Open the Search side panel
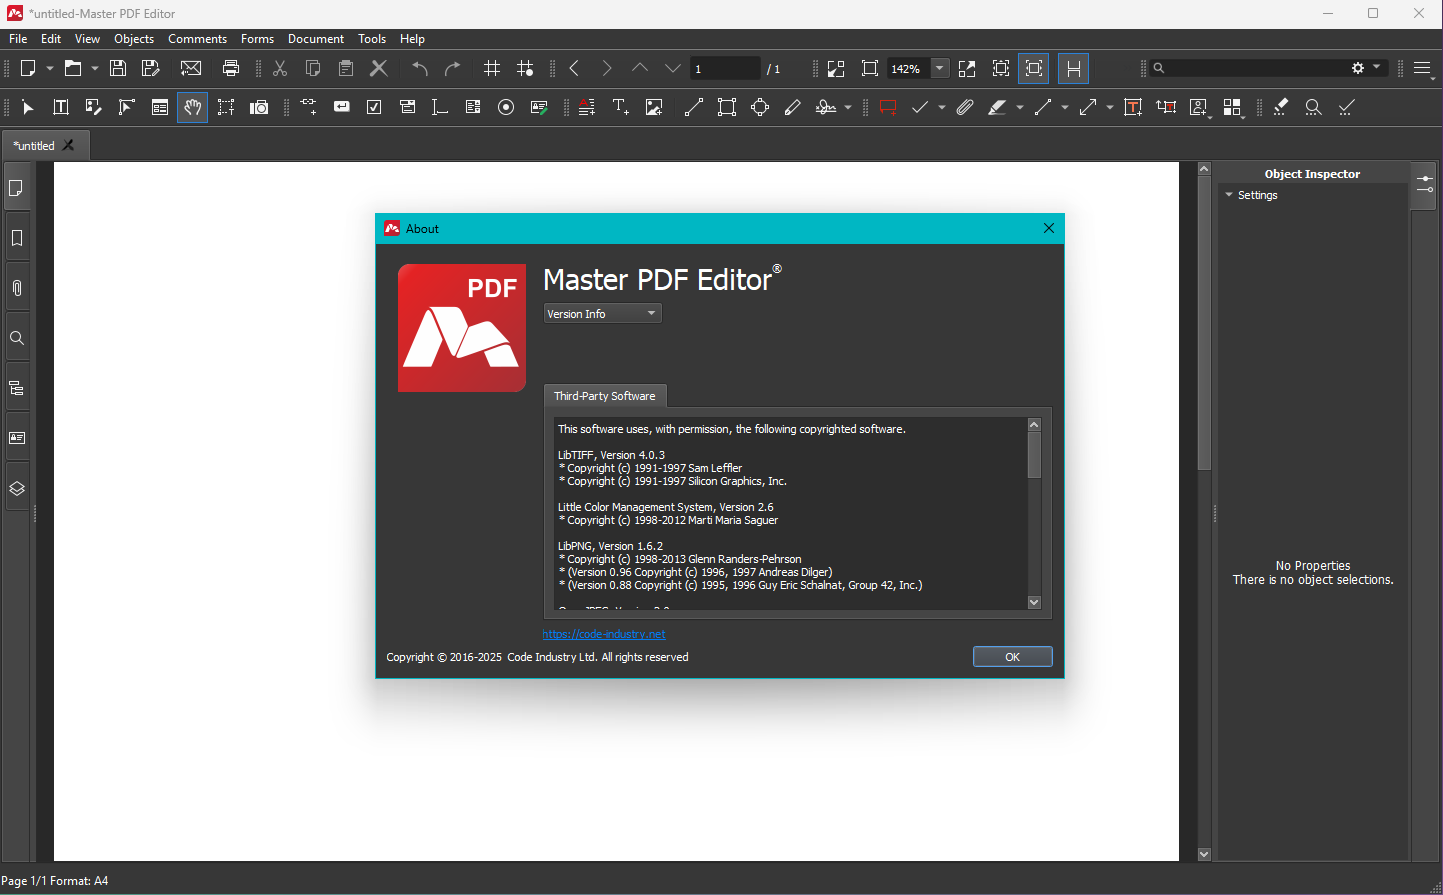 tap(17, 338)
